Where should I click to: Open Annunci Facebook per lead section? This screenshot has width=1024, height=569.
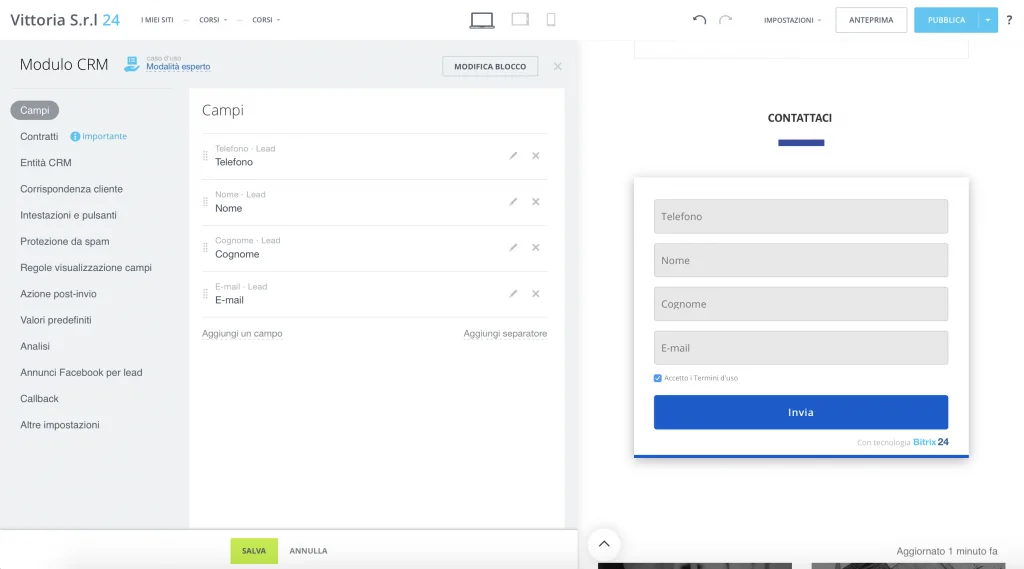click(81, 372)
